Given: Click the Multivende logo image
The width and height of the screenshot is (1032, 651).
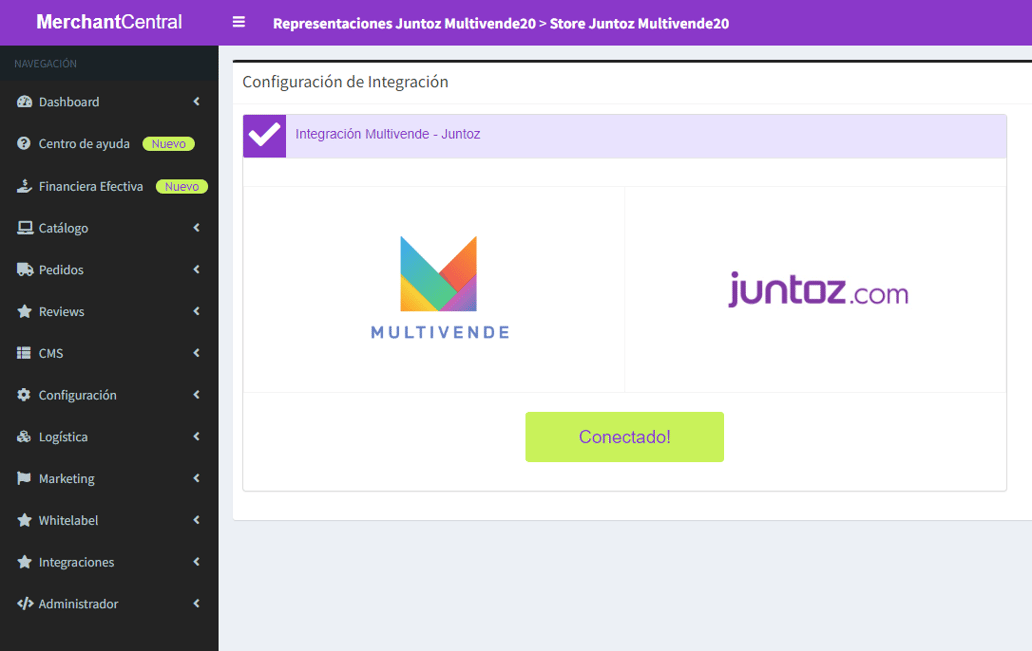Looking at the screenshot, I should tap(440, 288).
